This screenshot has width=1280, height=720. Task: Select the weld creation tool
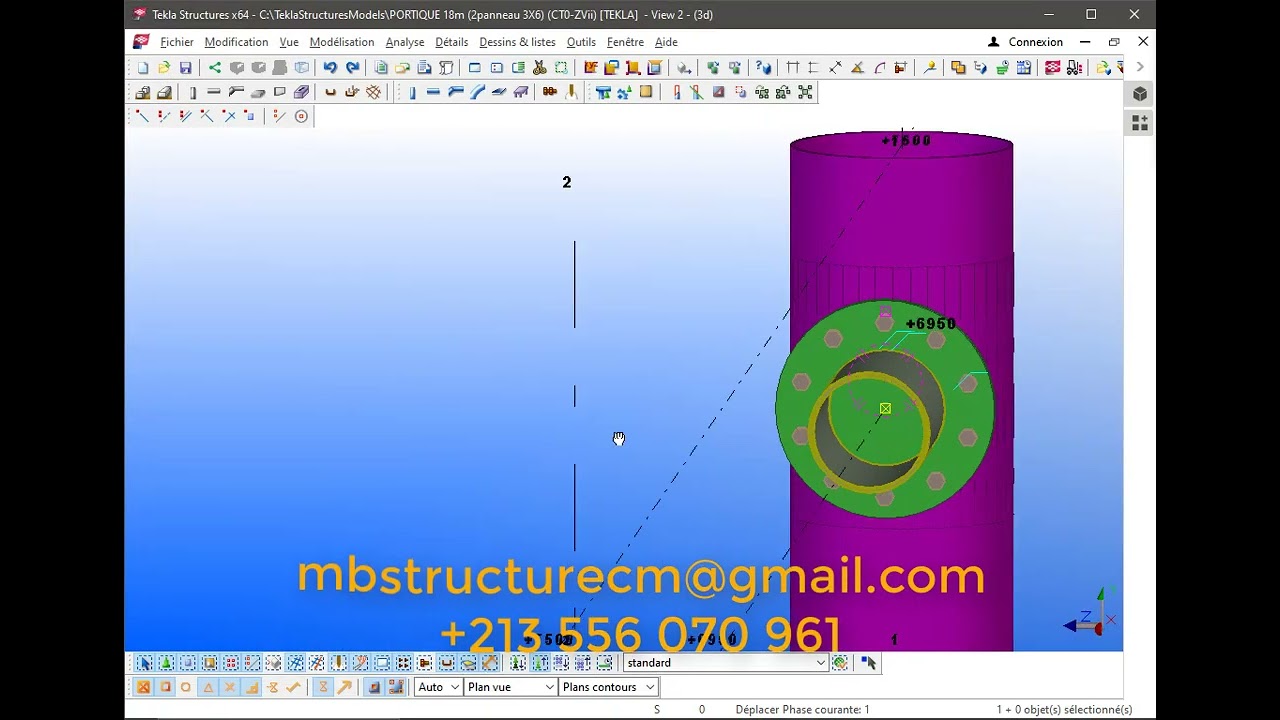pos(571,92)
